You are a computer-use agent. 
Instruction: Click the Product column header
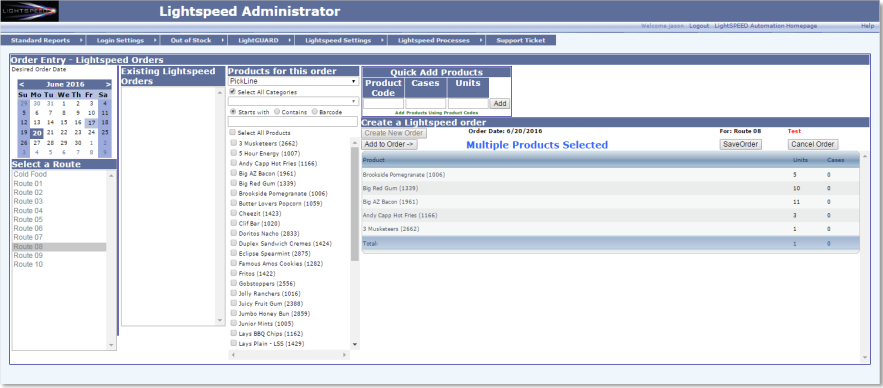373,160
